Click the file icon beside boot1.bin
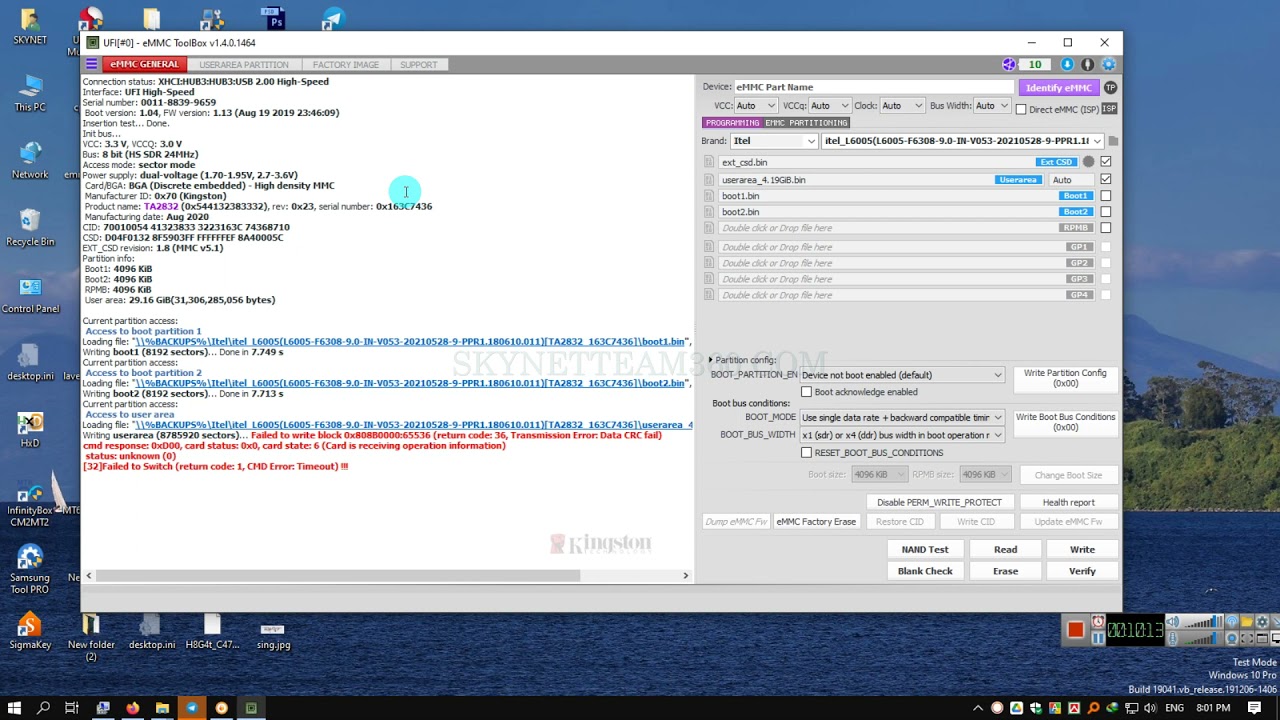Screen dimensions: 1280x720 coord(709,196)
